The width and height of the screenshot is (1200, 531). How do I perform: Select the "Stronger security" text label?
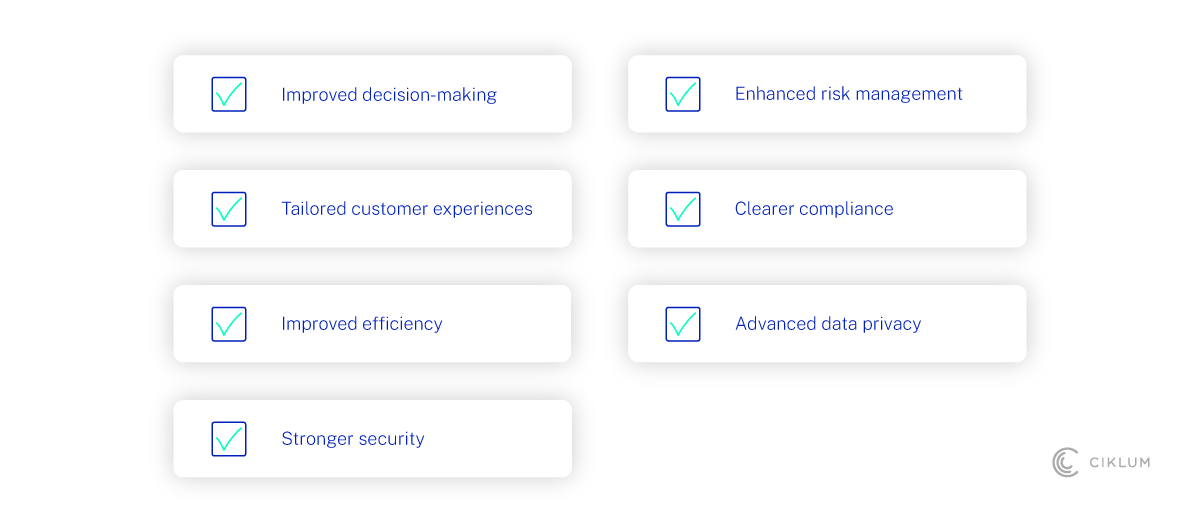coord(353,439)
